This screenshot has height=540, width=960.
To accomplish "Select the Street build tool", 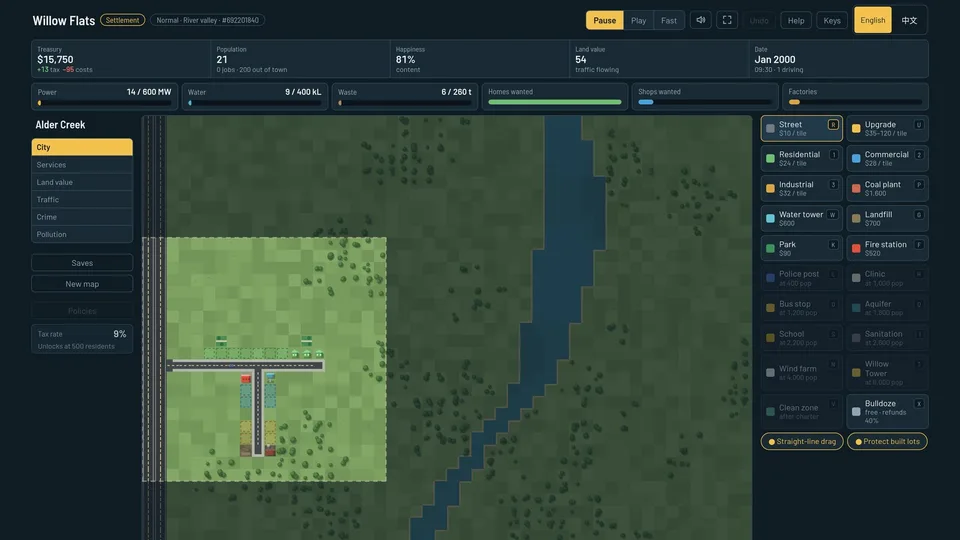I will (801, 128).
